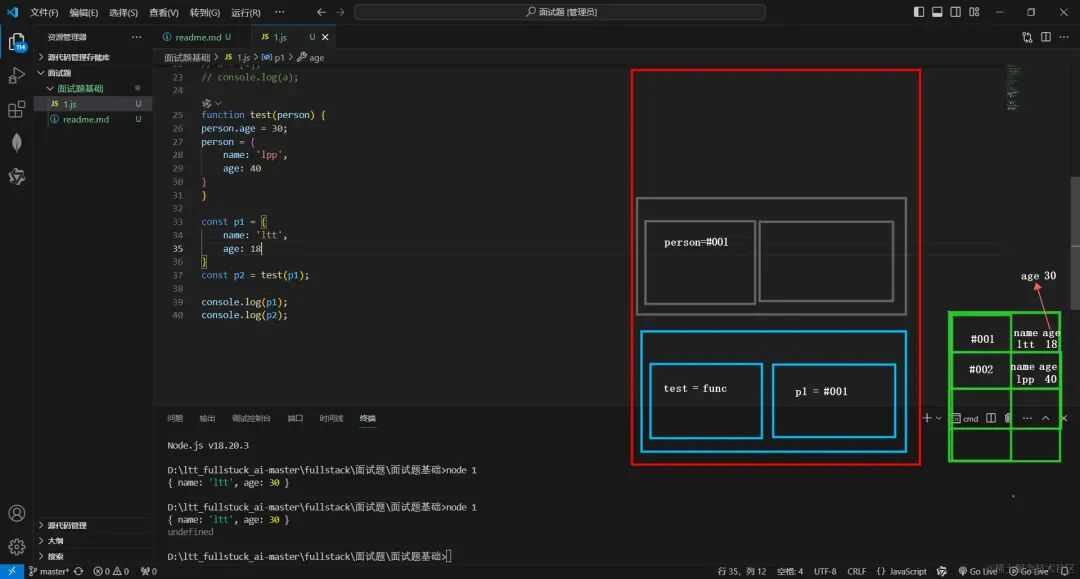Open the title bar overflow menu ellipsis
Viewport: 1080px width, 579px height.
pos(279,12)
